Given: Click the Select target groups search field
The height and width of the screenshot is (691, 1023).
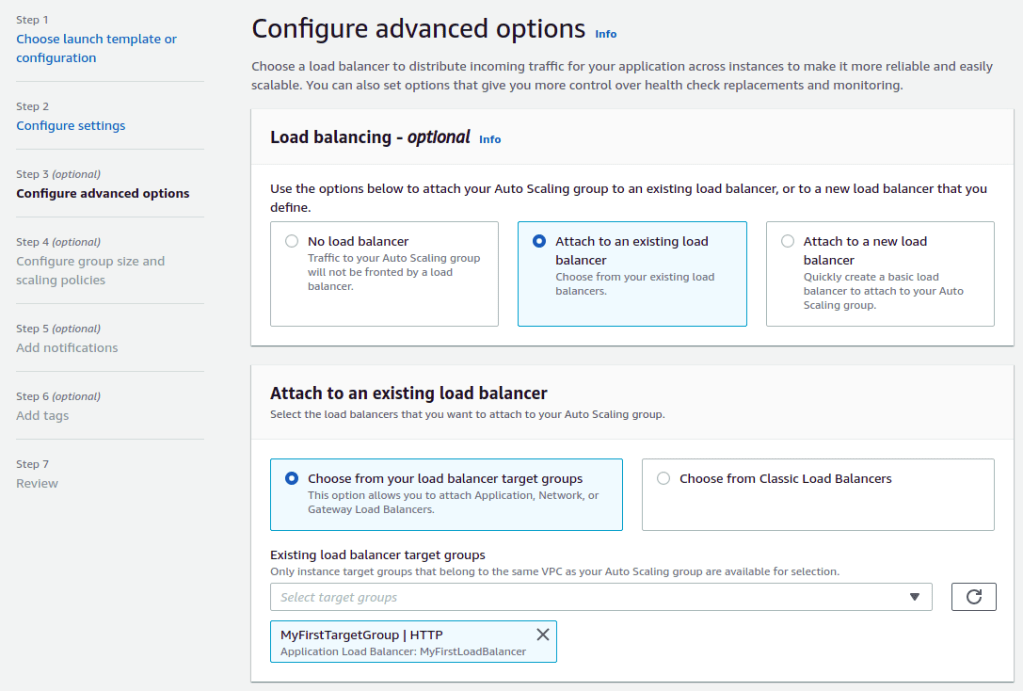Looking at the screenshot, I should pos(590,597).
